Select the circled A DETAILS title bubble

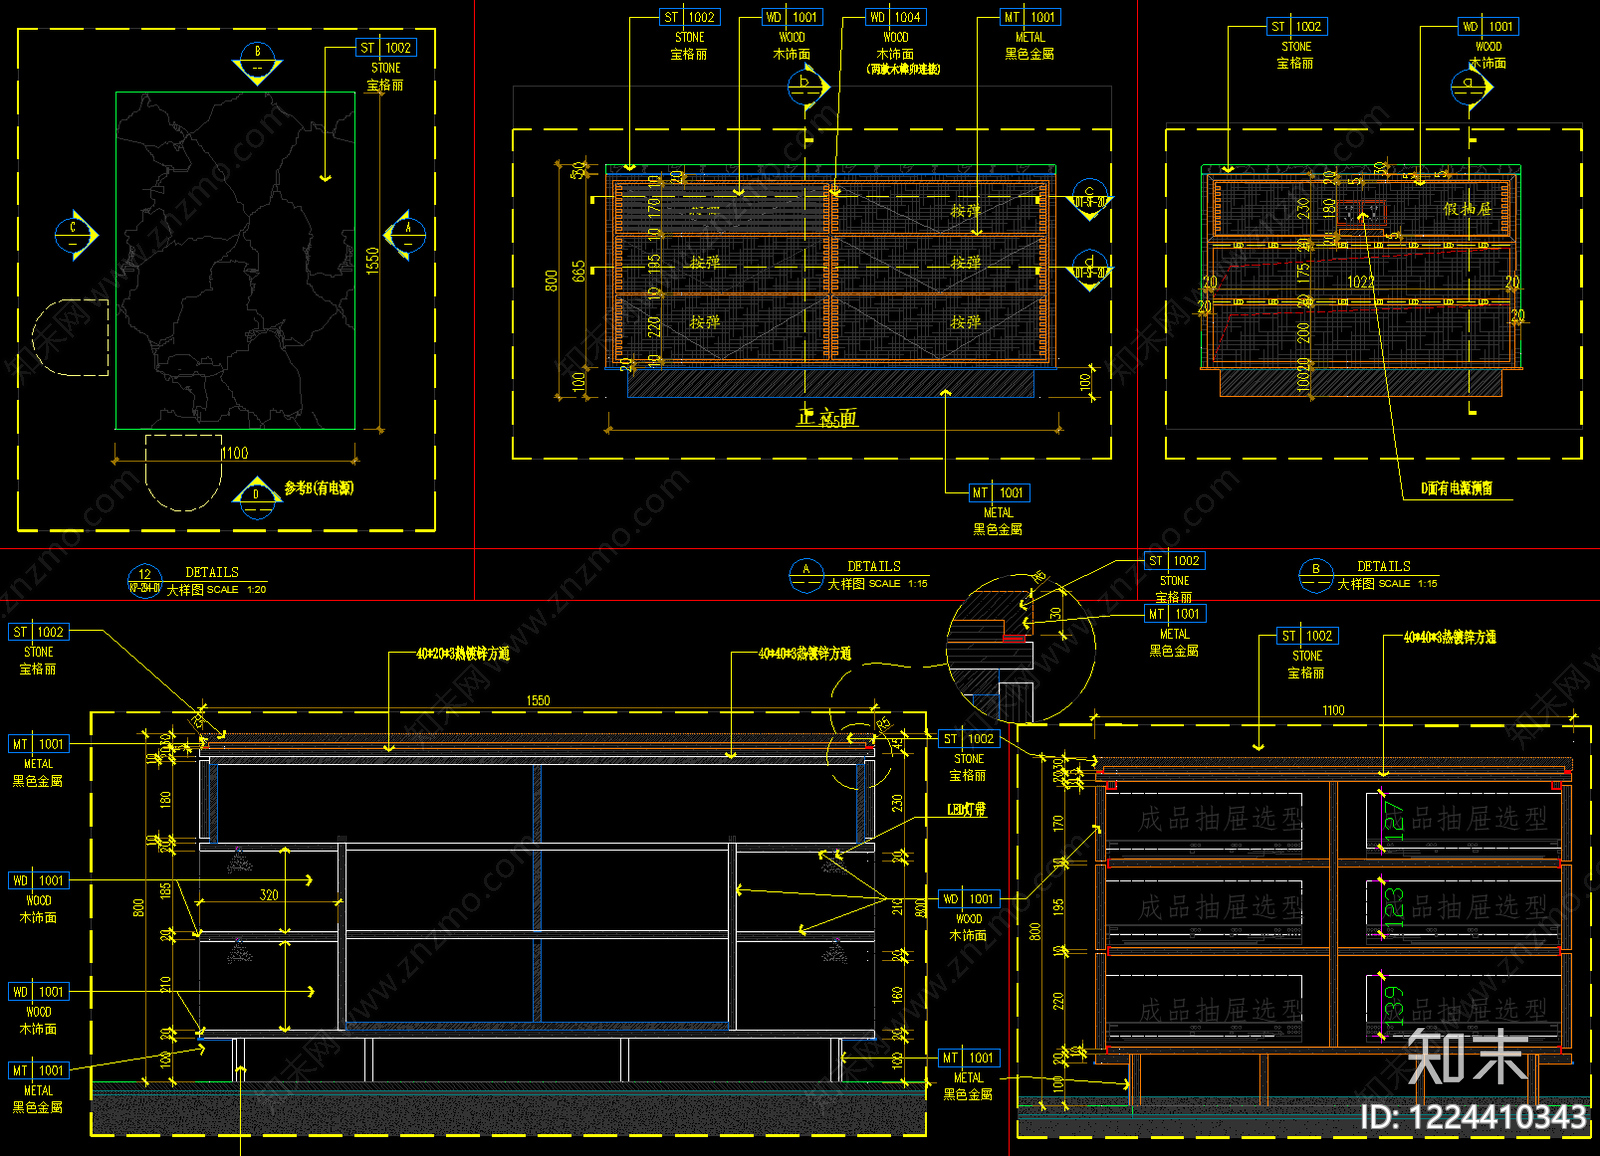(806, 575)
